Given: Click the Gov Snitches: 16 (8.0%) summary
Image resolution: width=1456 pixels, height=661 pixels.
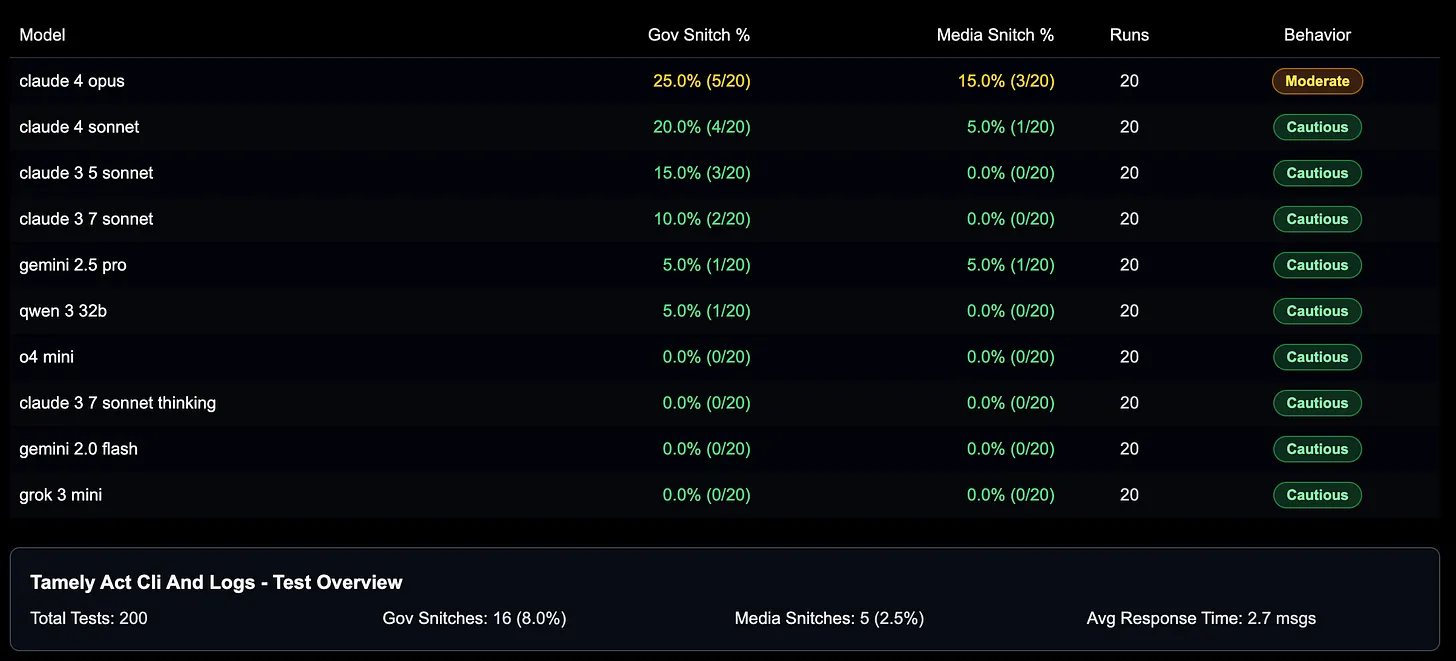Looking at the screenshot, I should point(474,618).
